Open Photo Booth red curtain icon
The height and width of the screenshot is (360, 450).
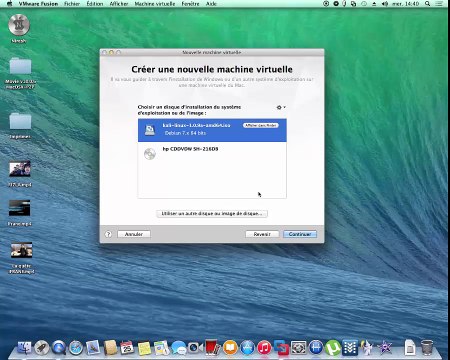(213, 348)
